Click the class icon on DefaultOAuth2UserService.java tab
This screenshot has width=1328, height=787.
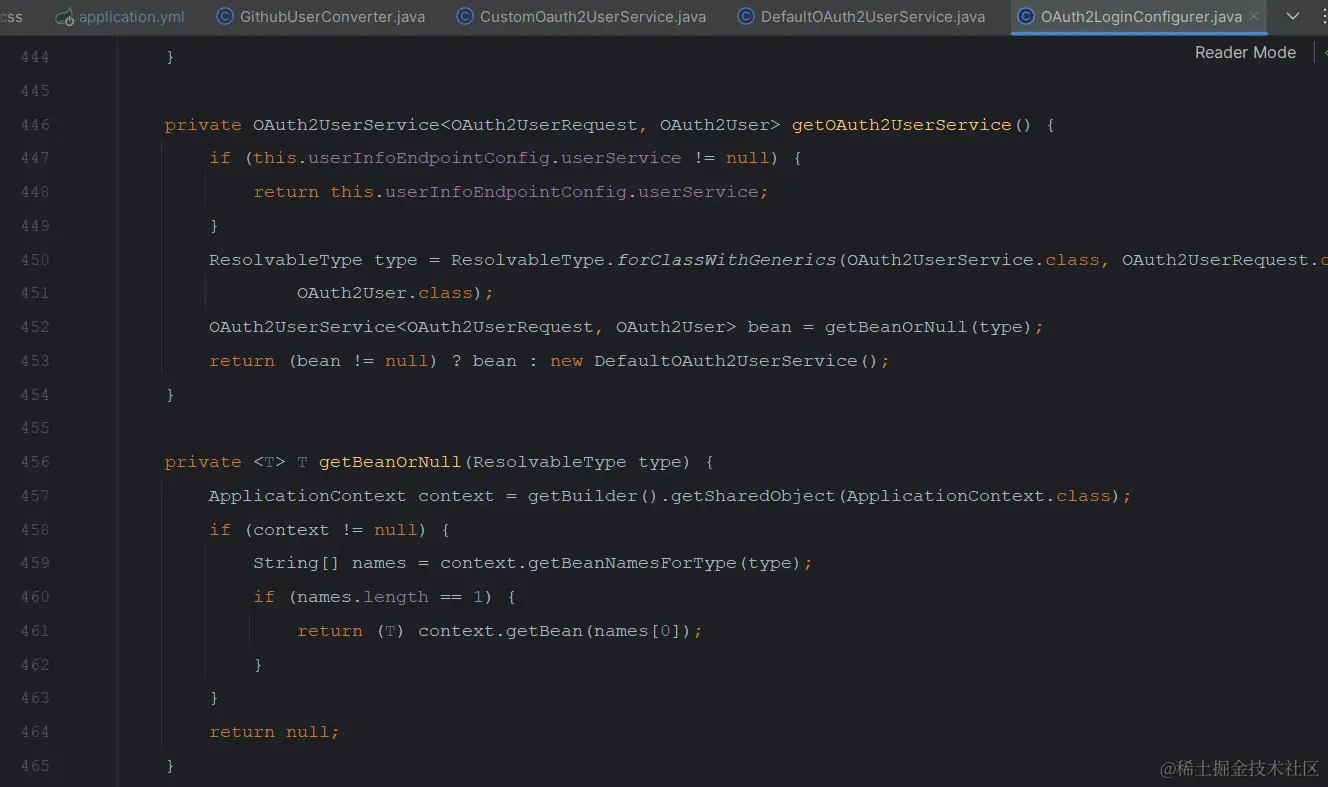[746, 17]
